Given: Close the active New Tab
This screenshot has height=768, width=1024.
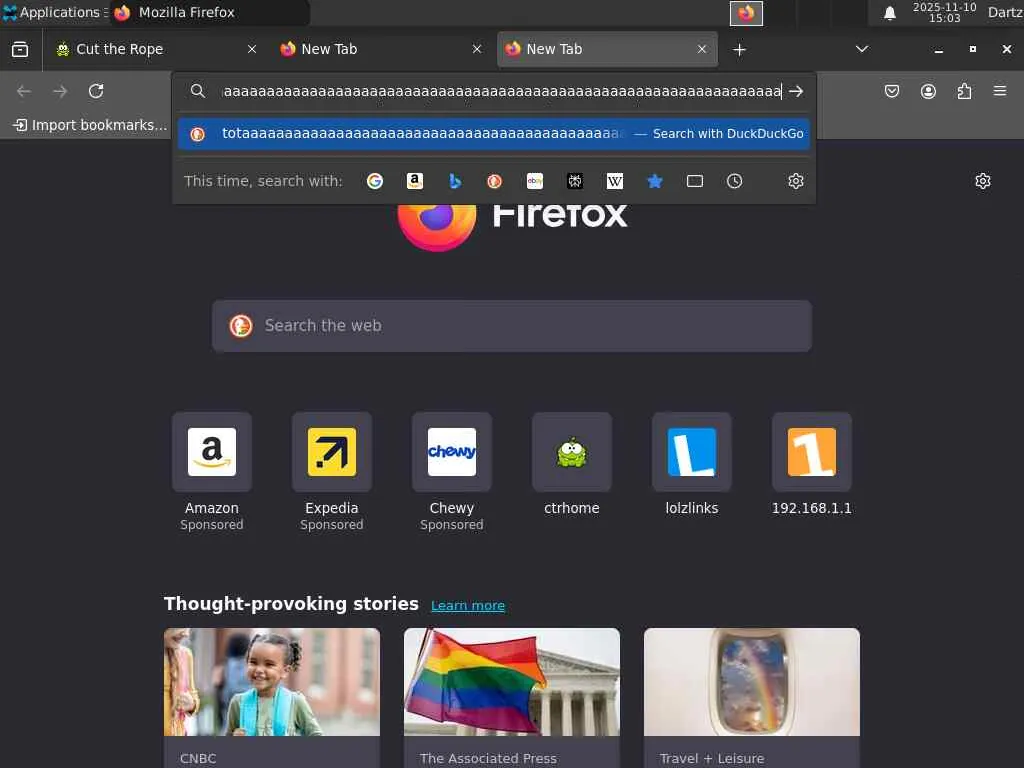Looking at the screenshot, I should [x=702, y=49].
